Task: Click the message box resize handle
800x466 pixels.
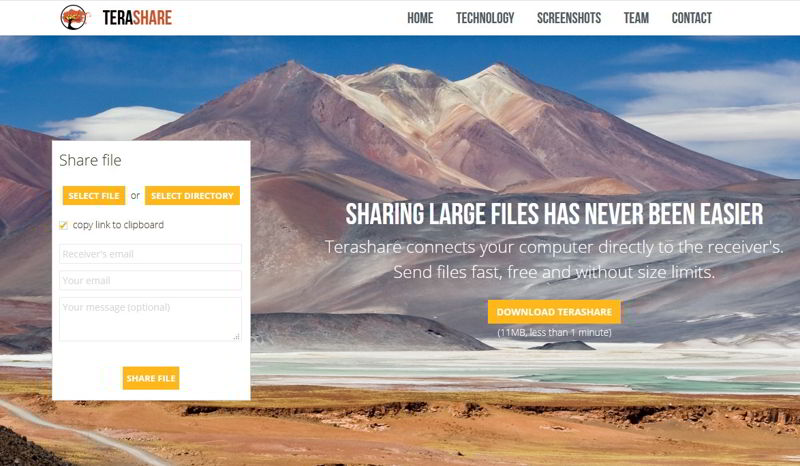Action: [237, 336]
